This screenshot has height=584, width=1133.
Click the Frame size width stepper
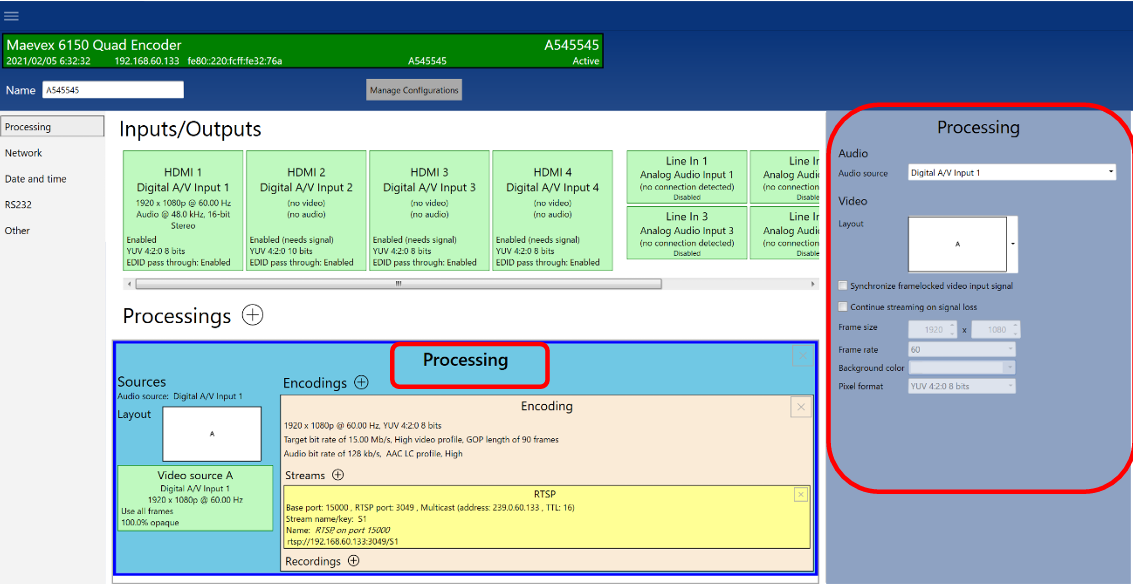[x=952, y=330]
